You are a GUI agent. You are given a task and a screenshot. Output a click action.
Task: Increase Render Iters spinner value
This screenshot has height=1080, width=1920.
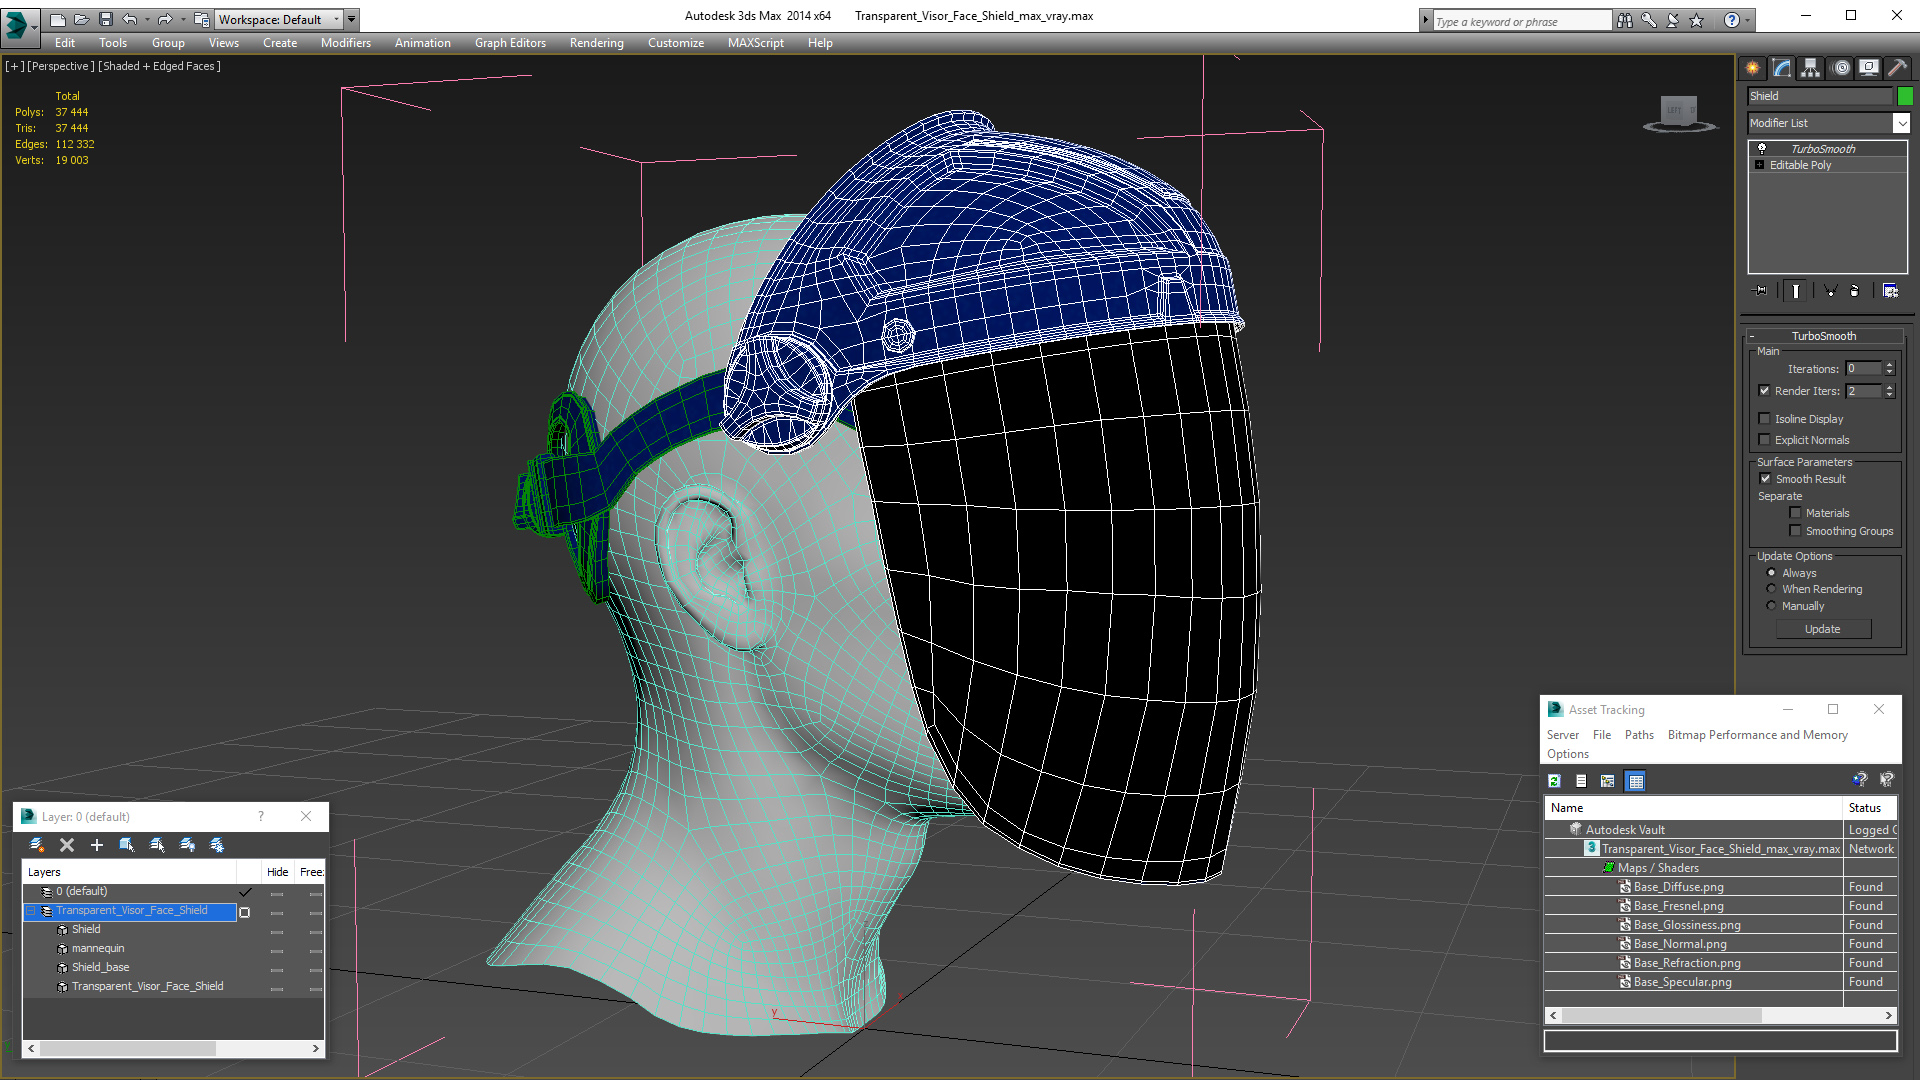[x=1889, y=387]
